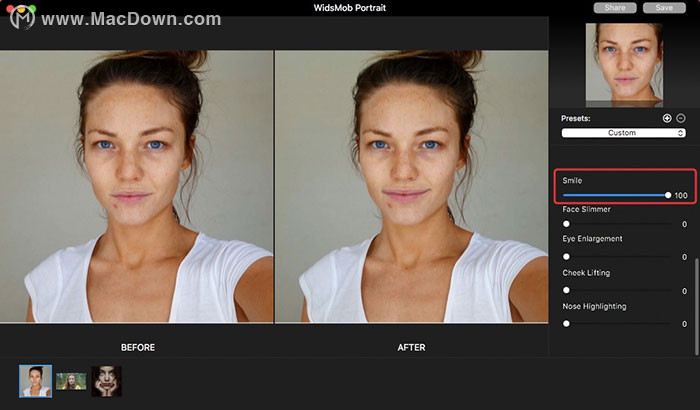Open the Custom presets dropdown
The height and width of the screenshot is (410, 700).
623,133
